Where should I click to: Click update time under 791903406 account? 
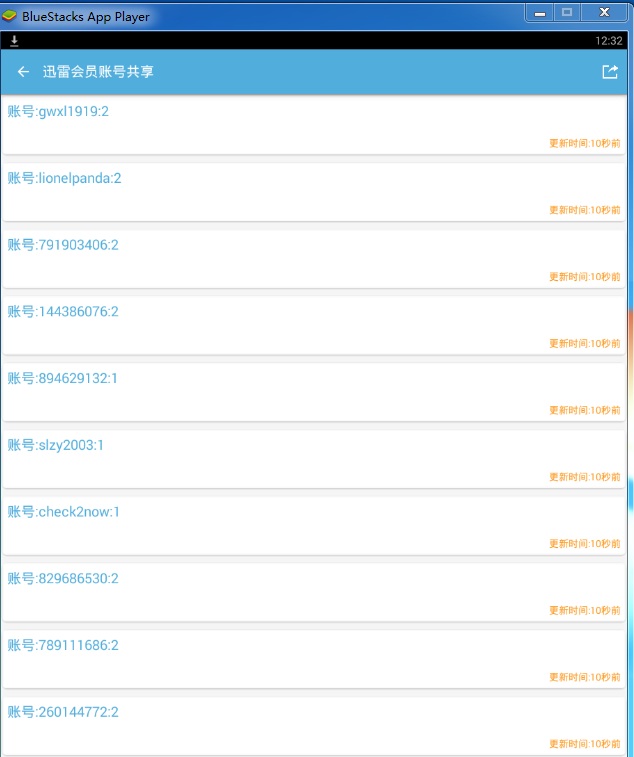[585, 277]
